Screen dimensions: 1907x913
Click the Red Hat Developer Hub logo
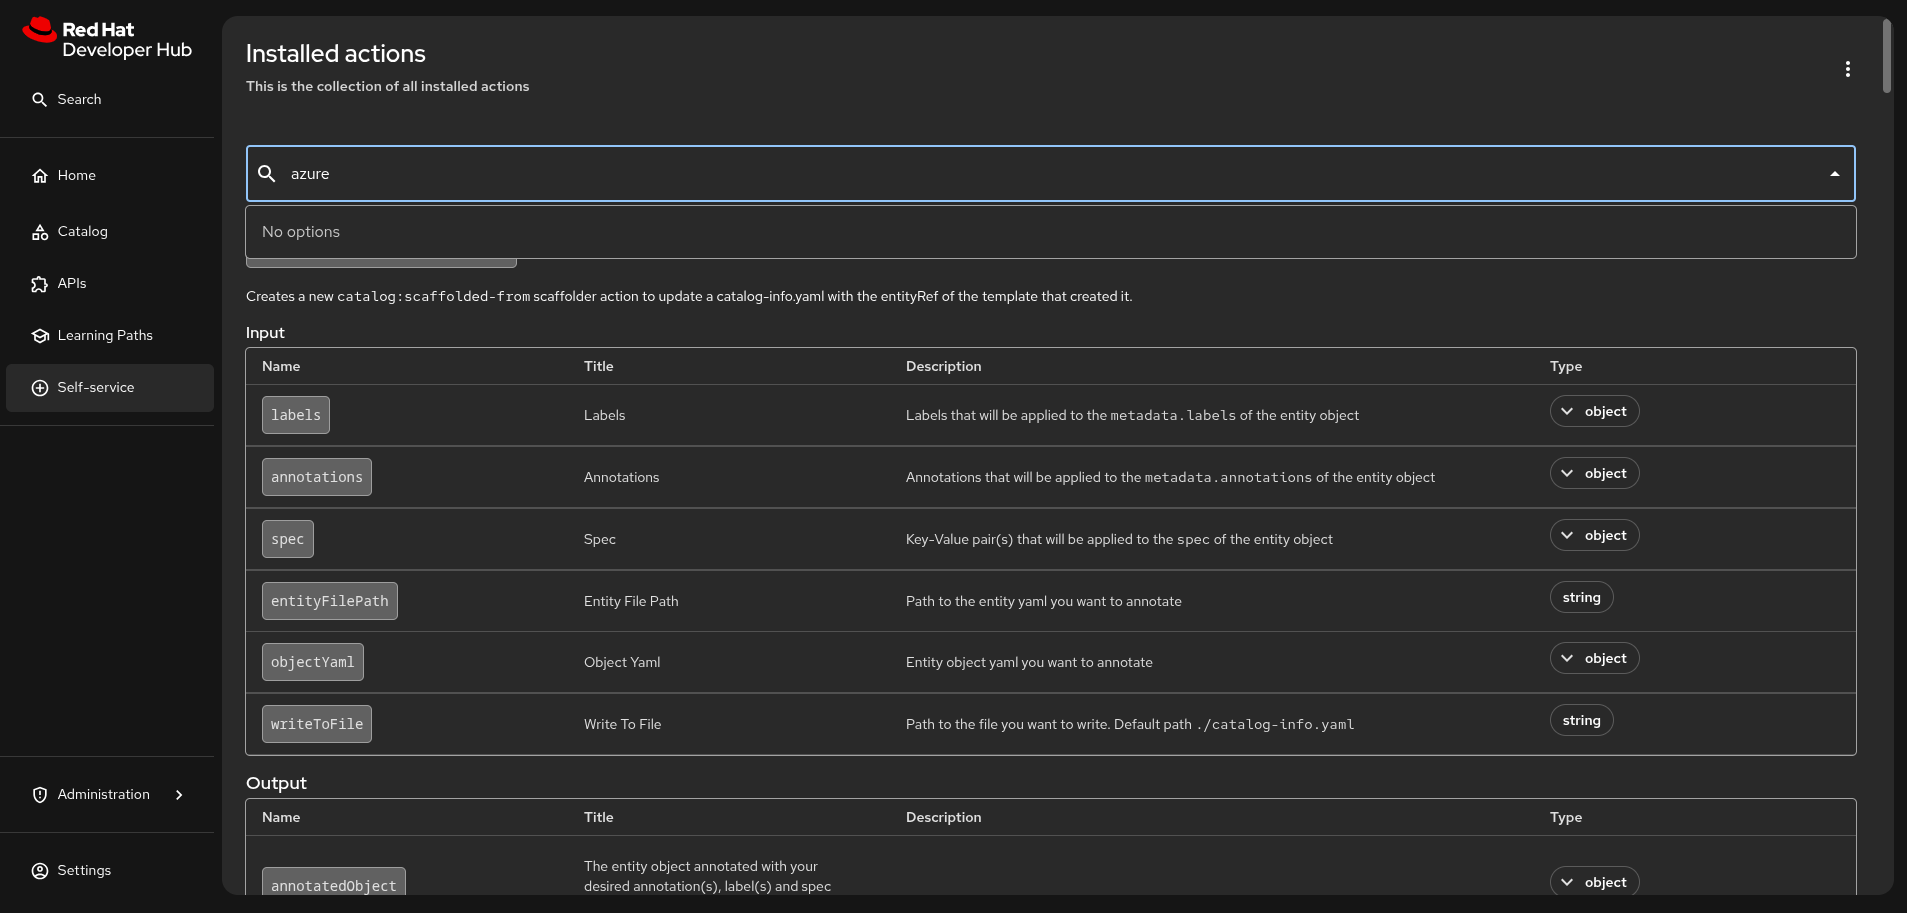click(x=107, y=39)
